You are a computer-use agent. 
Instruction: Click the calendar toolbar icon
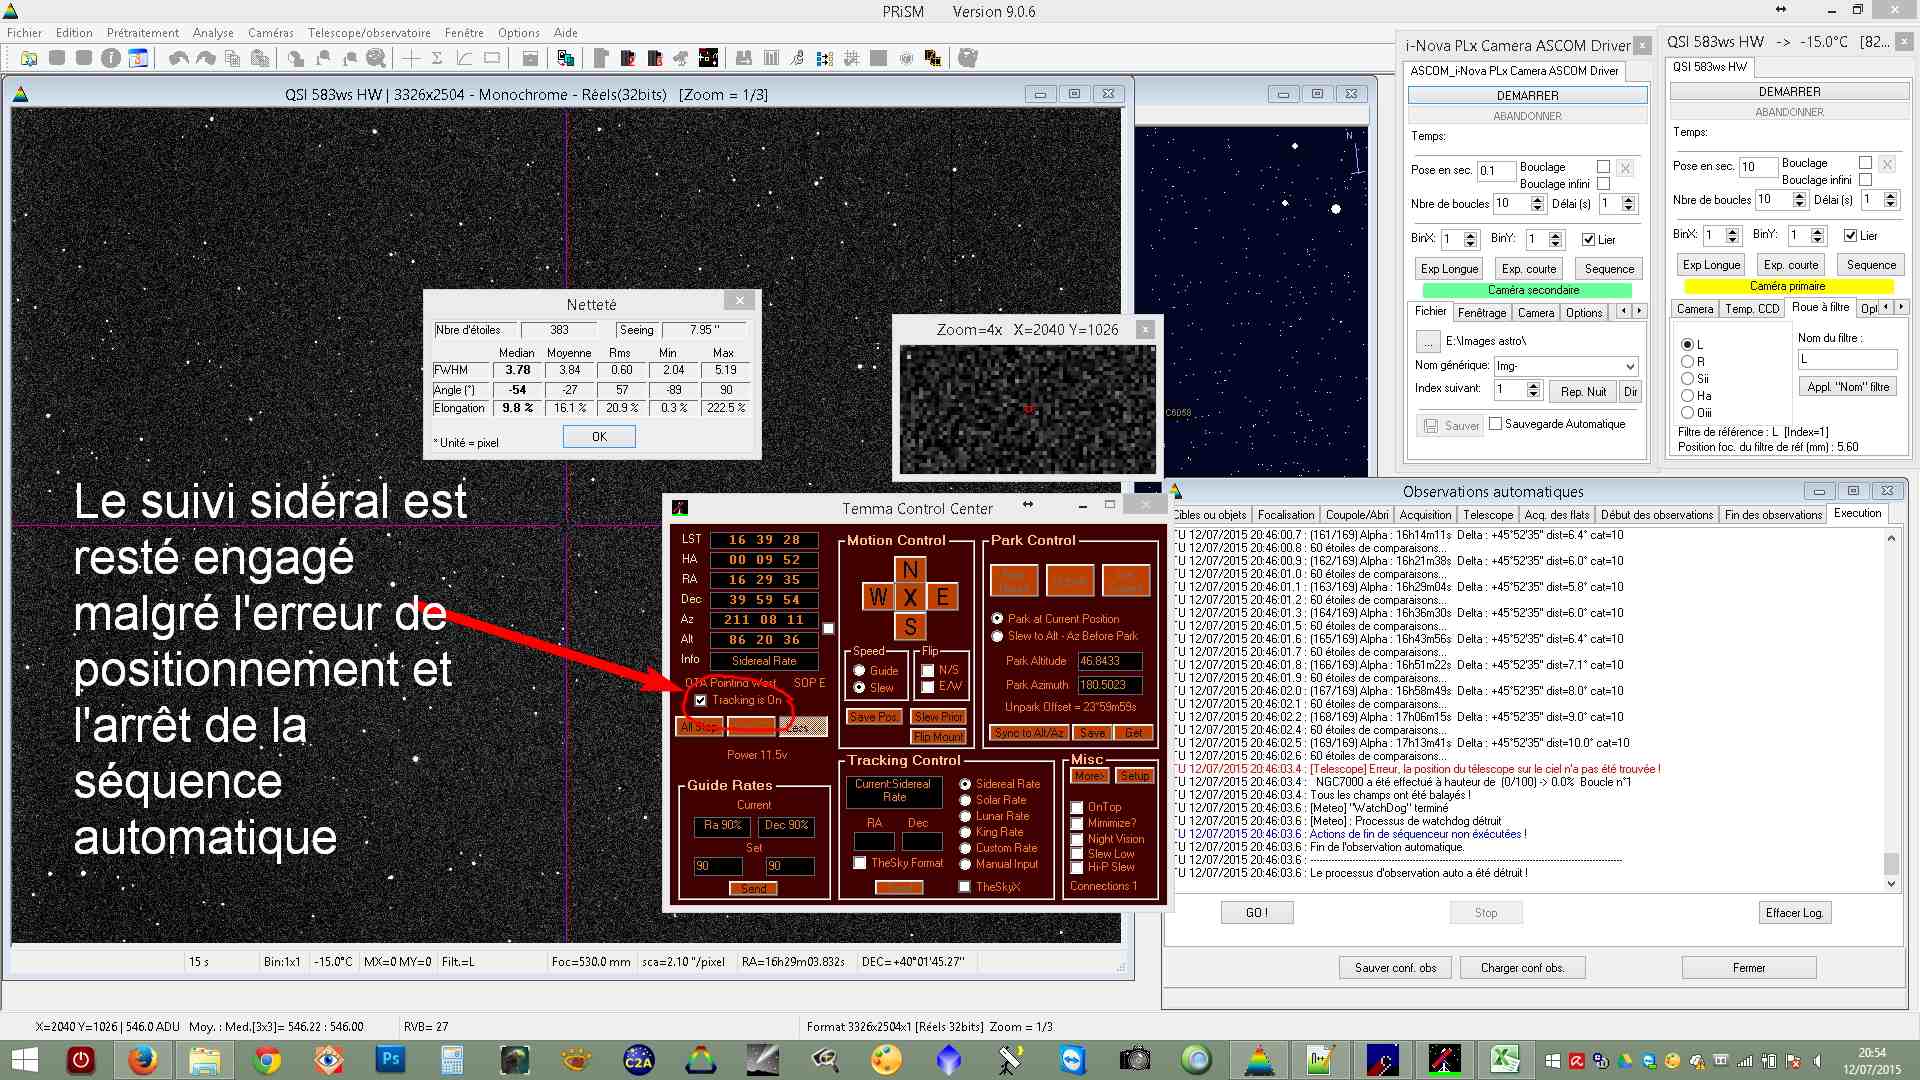coord(138,58)
